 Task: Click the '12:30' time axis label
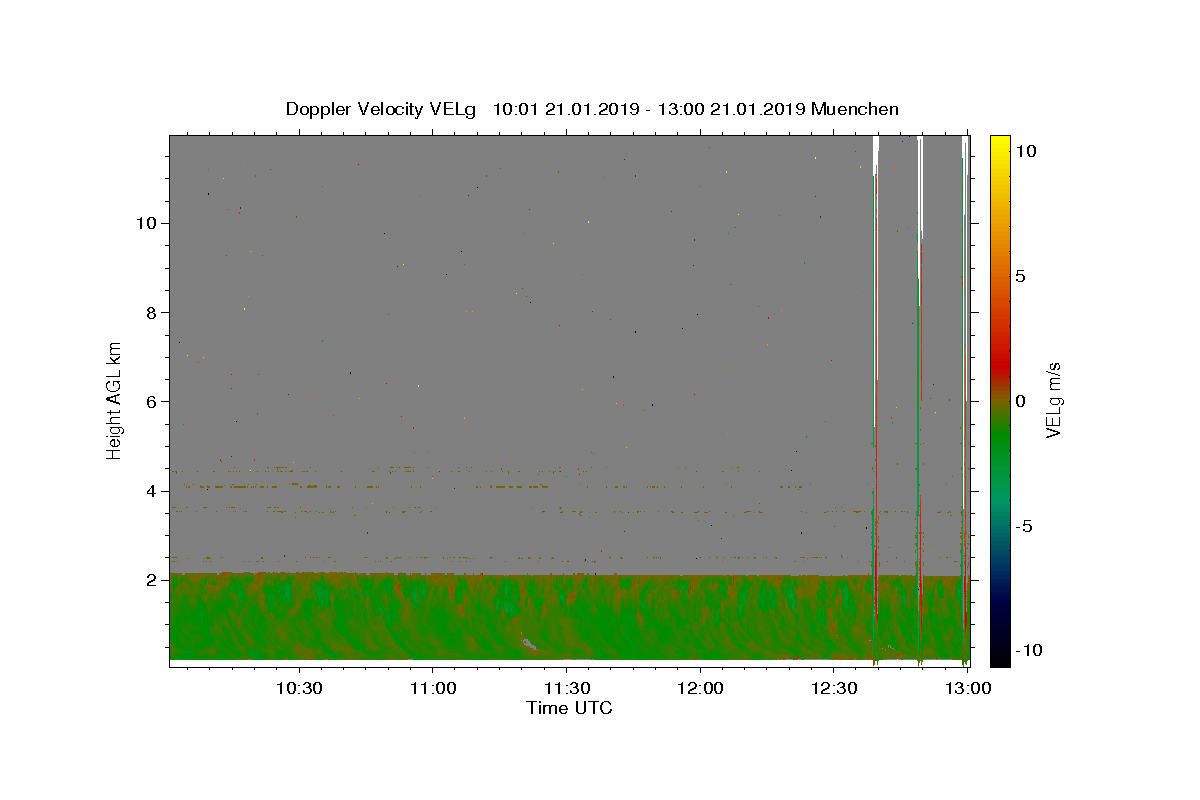tap(833, 689)
